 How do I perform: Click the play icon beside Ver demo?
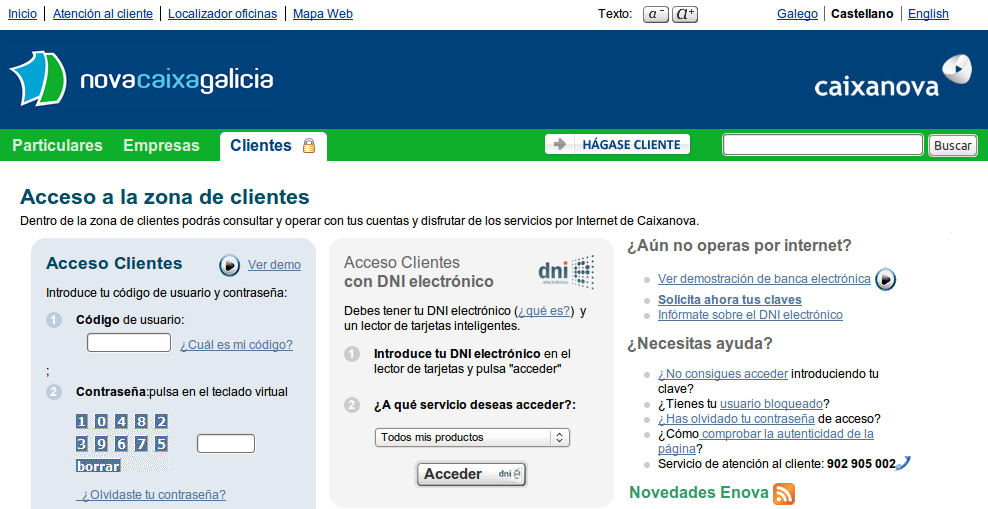pos(230,265)
